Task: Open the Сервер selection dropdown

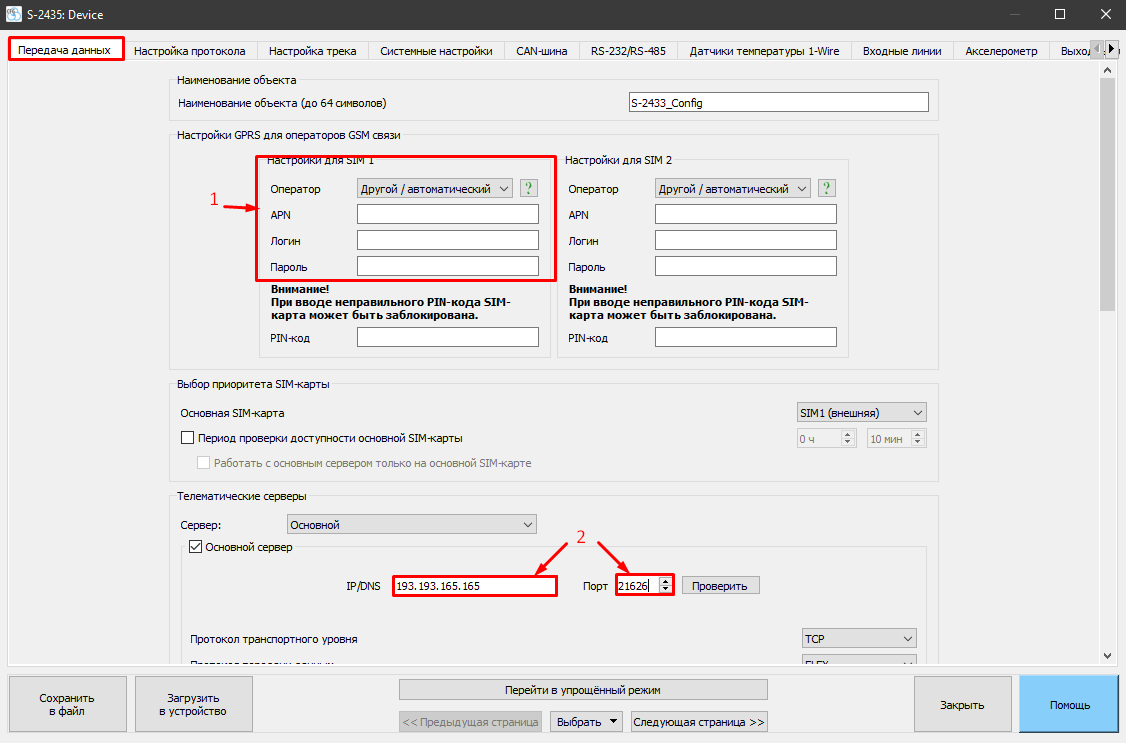Action: (411, 524)
